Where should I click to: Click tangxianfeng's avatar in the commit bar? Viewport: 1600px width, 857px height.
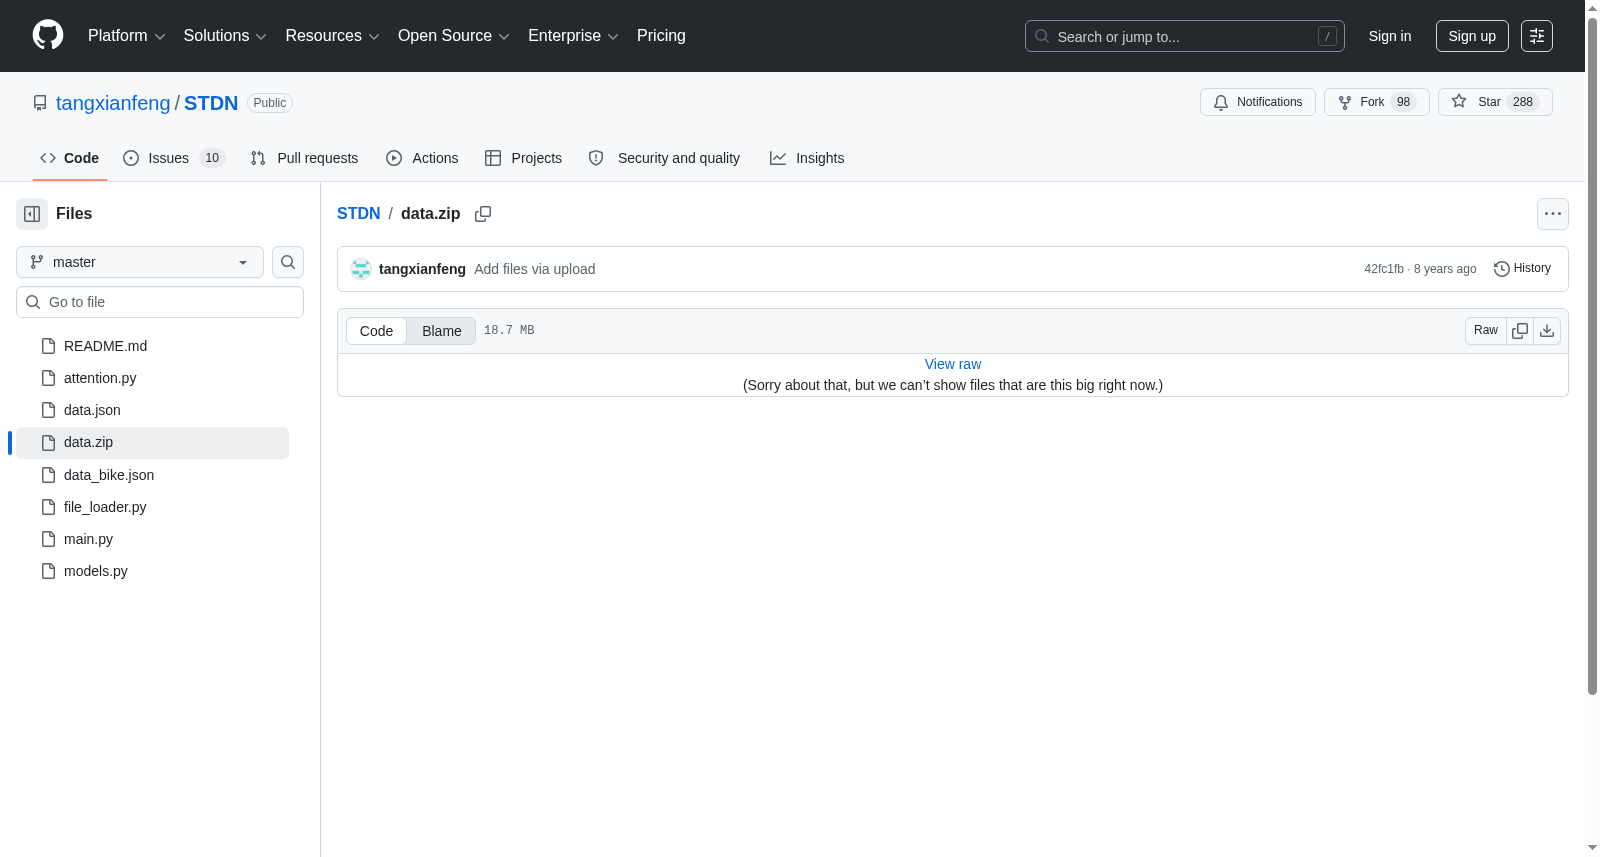click(361, 269)
